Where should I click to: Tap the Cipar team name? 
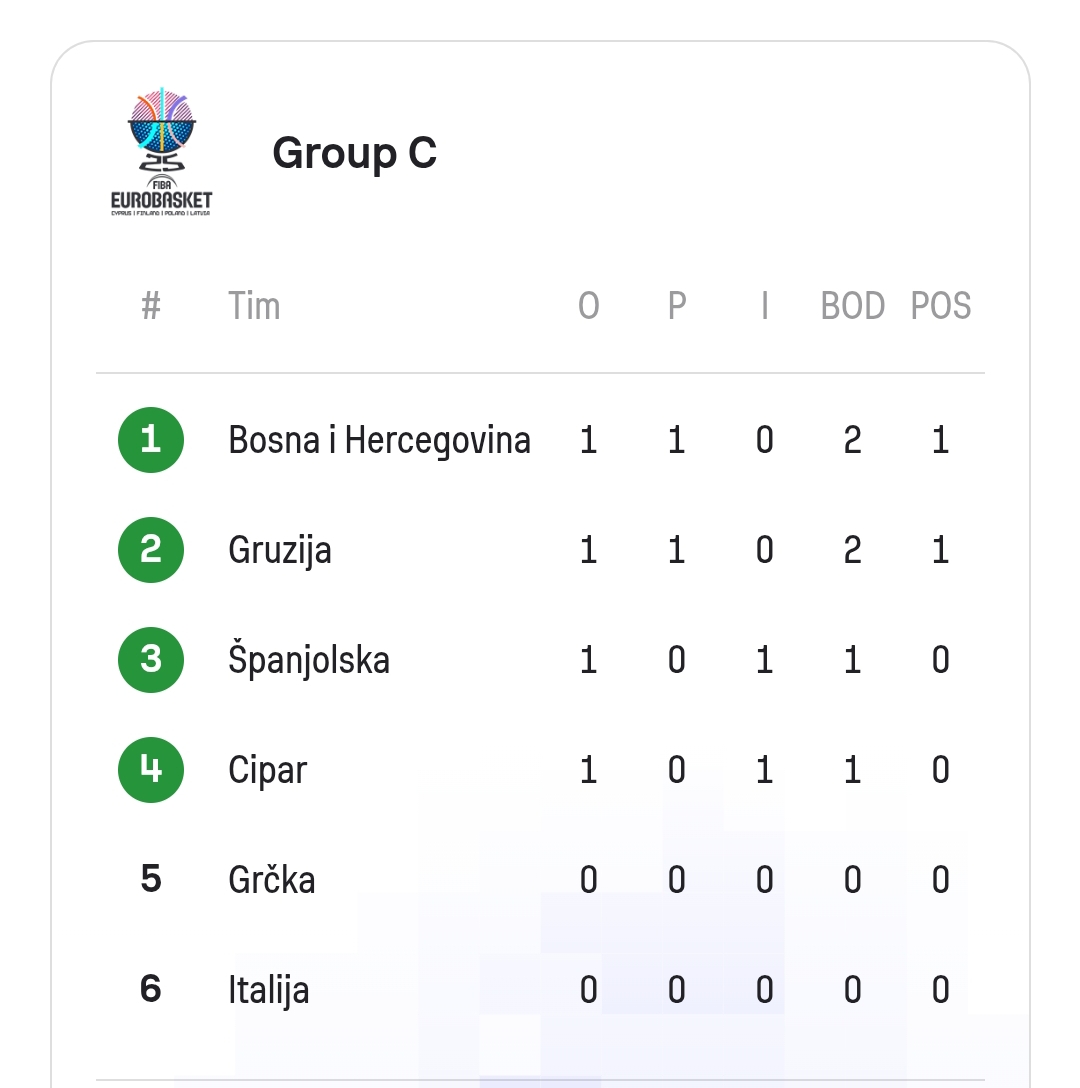click(x=267, y=770)
